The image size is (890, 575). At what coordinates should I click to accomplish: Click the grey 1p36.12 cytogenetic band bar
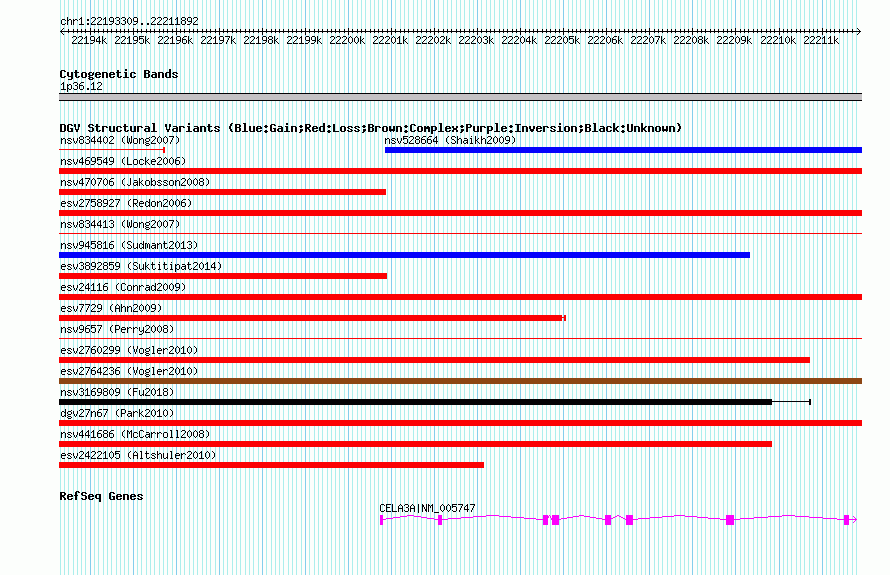point(460,97)
